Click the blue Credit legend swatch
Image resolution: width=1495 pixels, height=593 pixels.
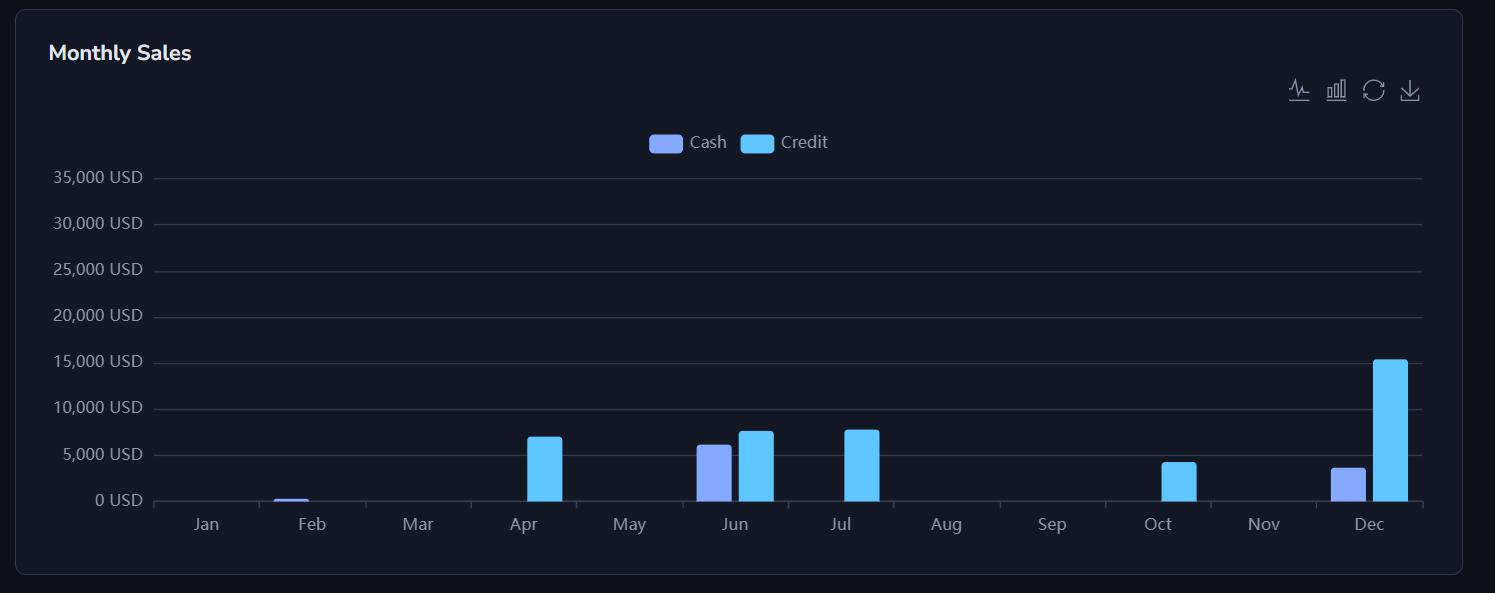(757, 143)
